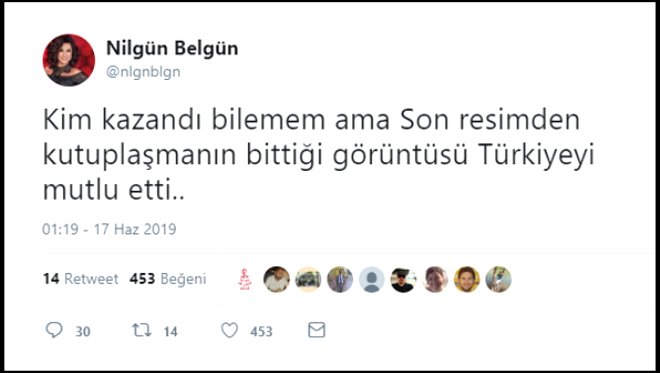Viewport: 660px width, 373px height.
Task: Click the retweet arrows icon
Action: (x=141, y=330)
